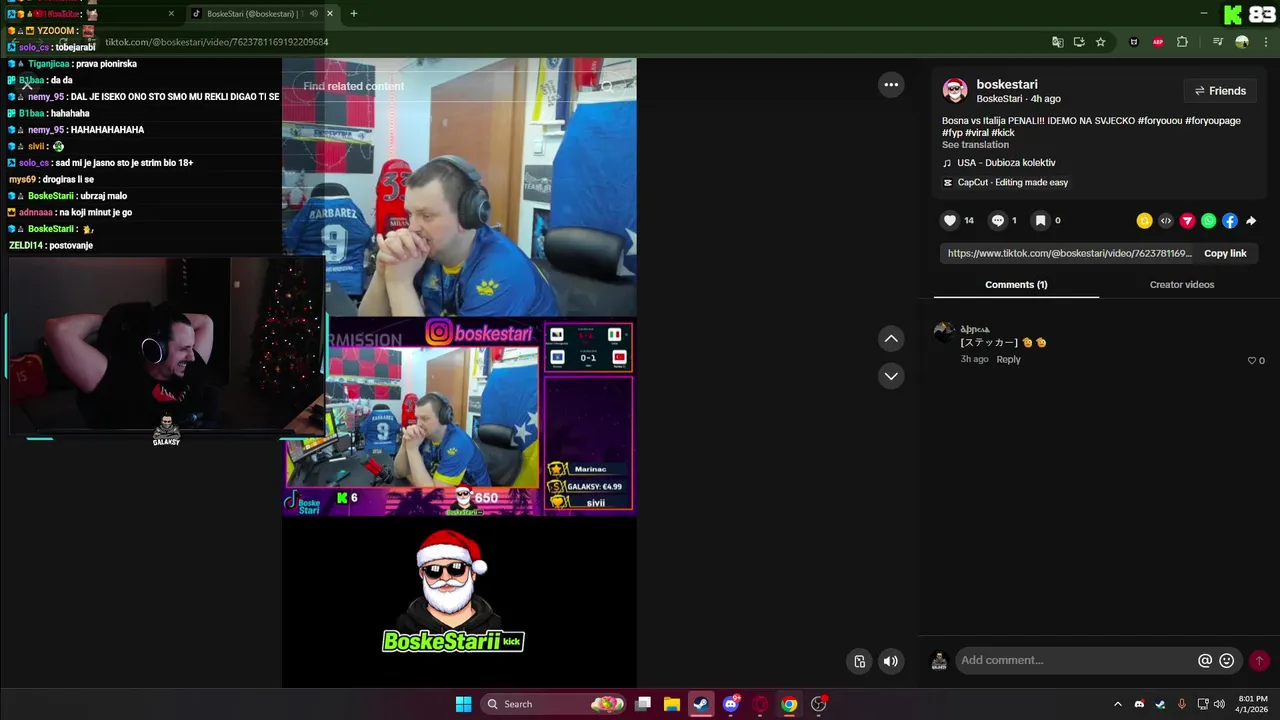This screenshot has height=720, width=1280.
Task: Open OBS Studio from the taskbar
Action: 819,704
